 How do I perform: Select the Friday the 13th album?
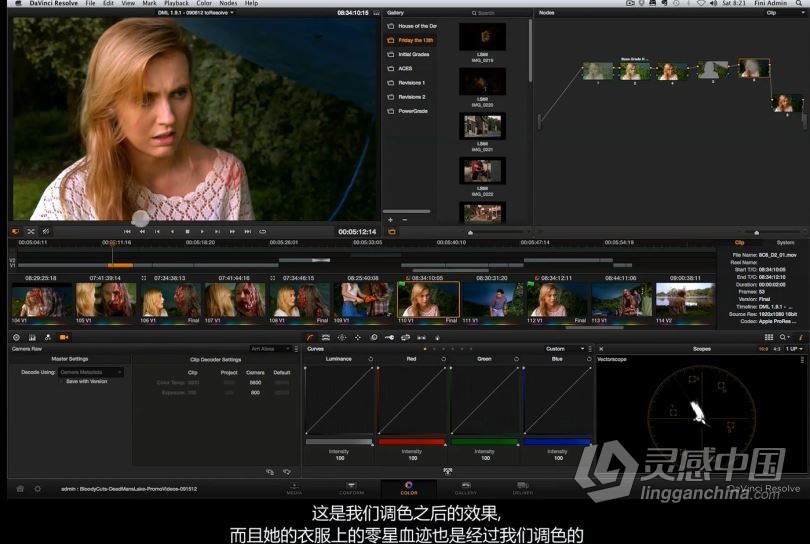tap(411, 40)
